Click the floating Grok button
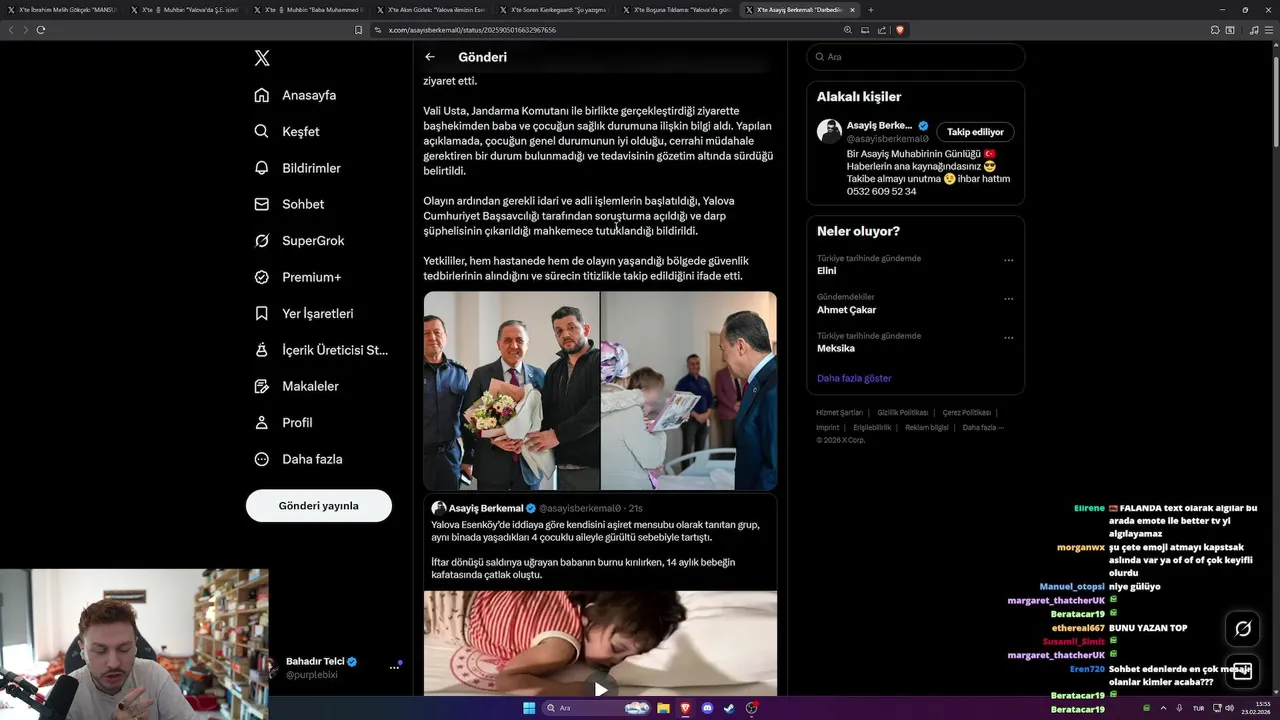The height and width of the screenshot is (720, 1280). coord(1243,629)
